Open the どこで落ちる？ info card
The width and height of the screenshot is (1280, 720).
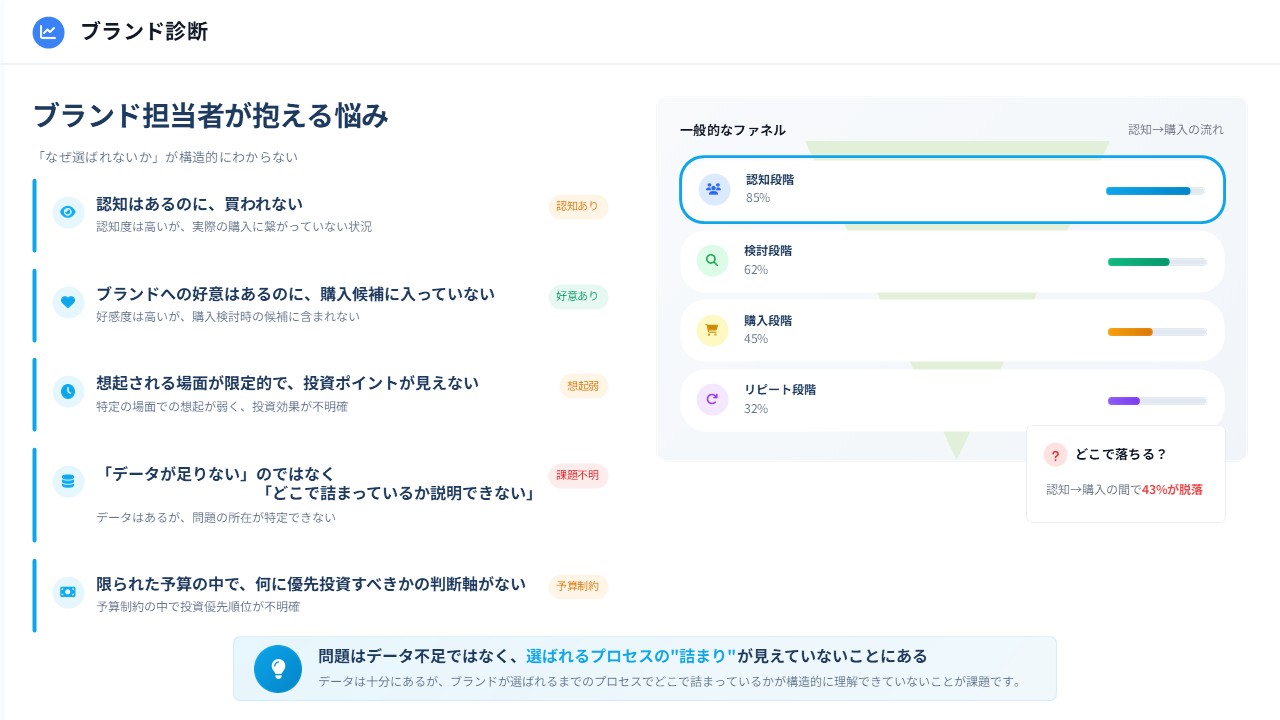1125,473
